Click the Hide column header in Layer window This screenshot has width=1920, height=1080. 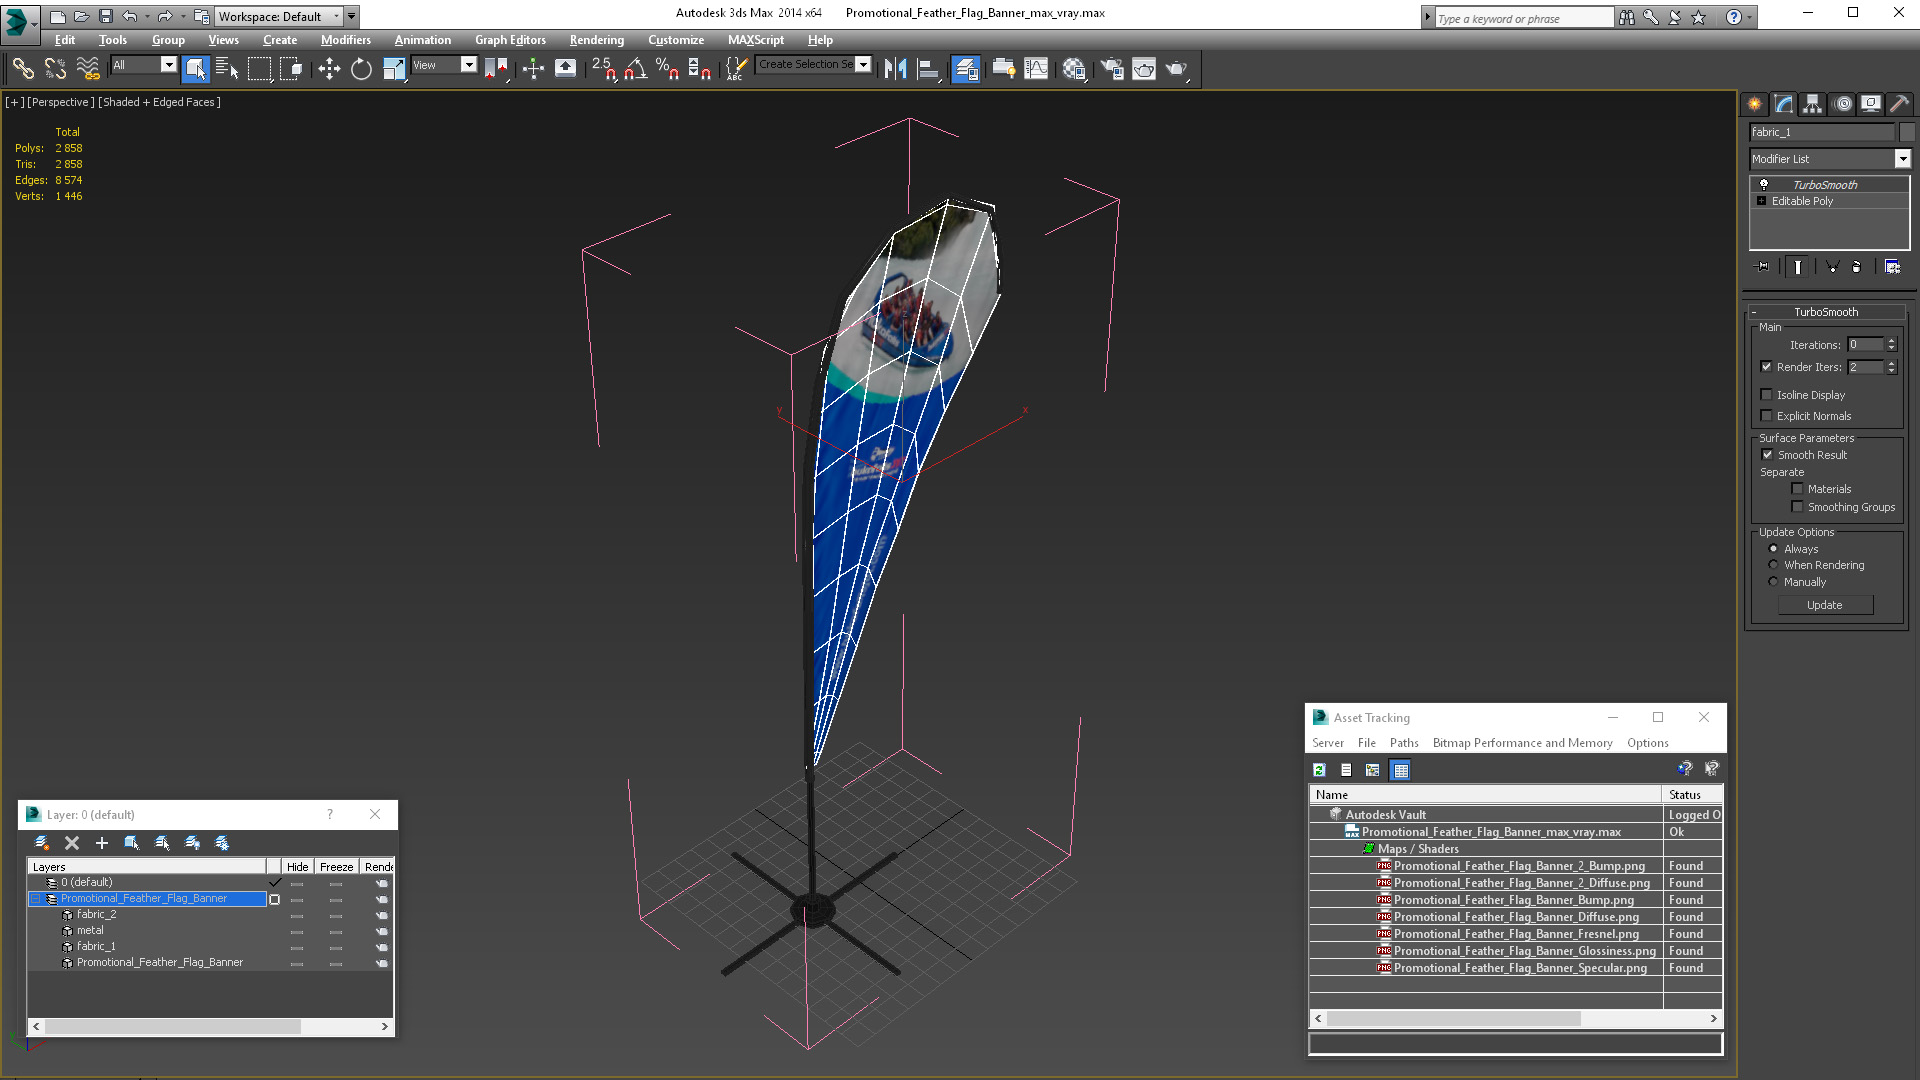pos(297,867)
